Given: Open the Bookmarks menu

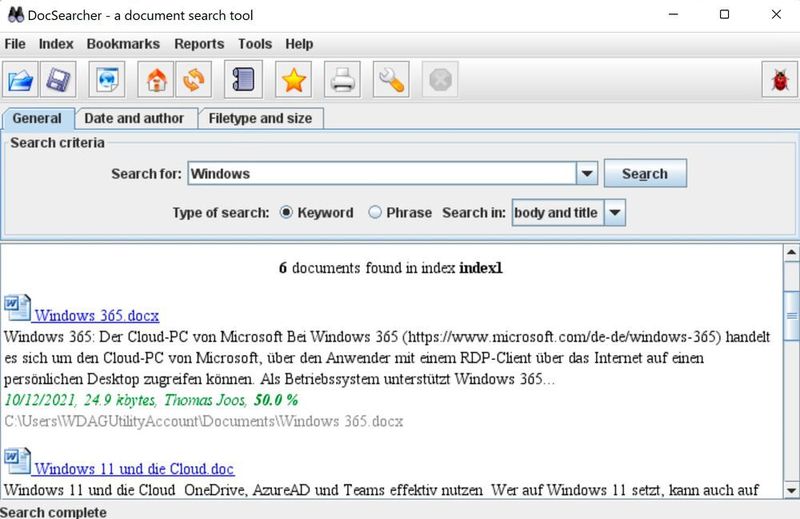Looking at the screenshot, I should (x=123, y=44).
